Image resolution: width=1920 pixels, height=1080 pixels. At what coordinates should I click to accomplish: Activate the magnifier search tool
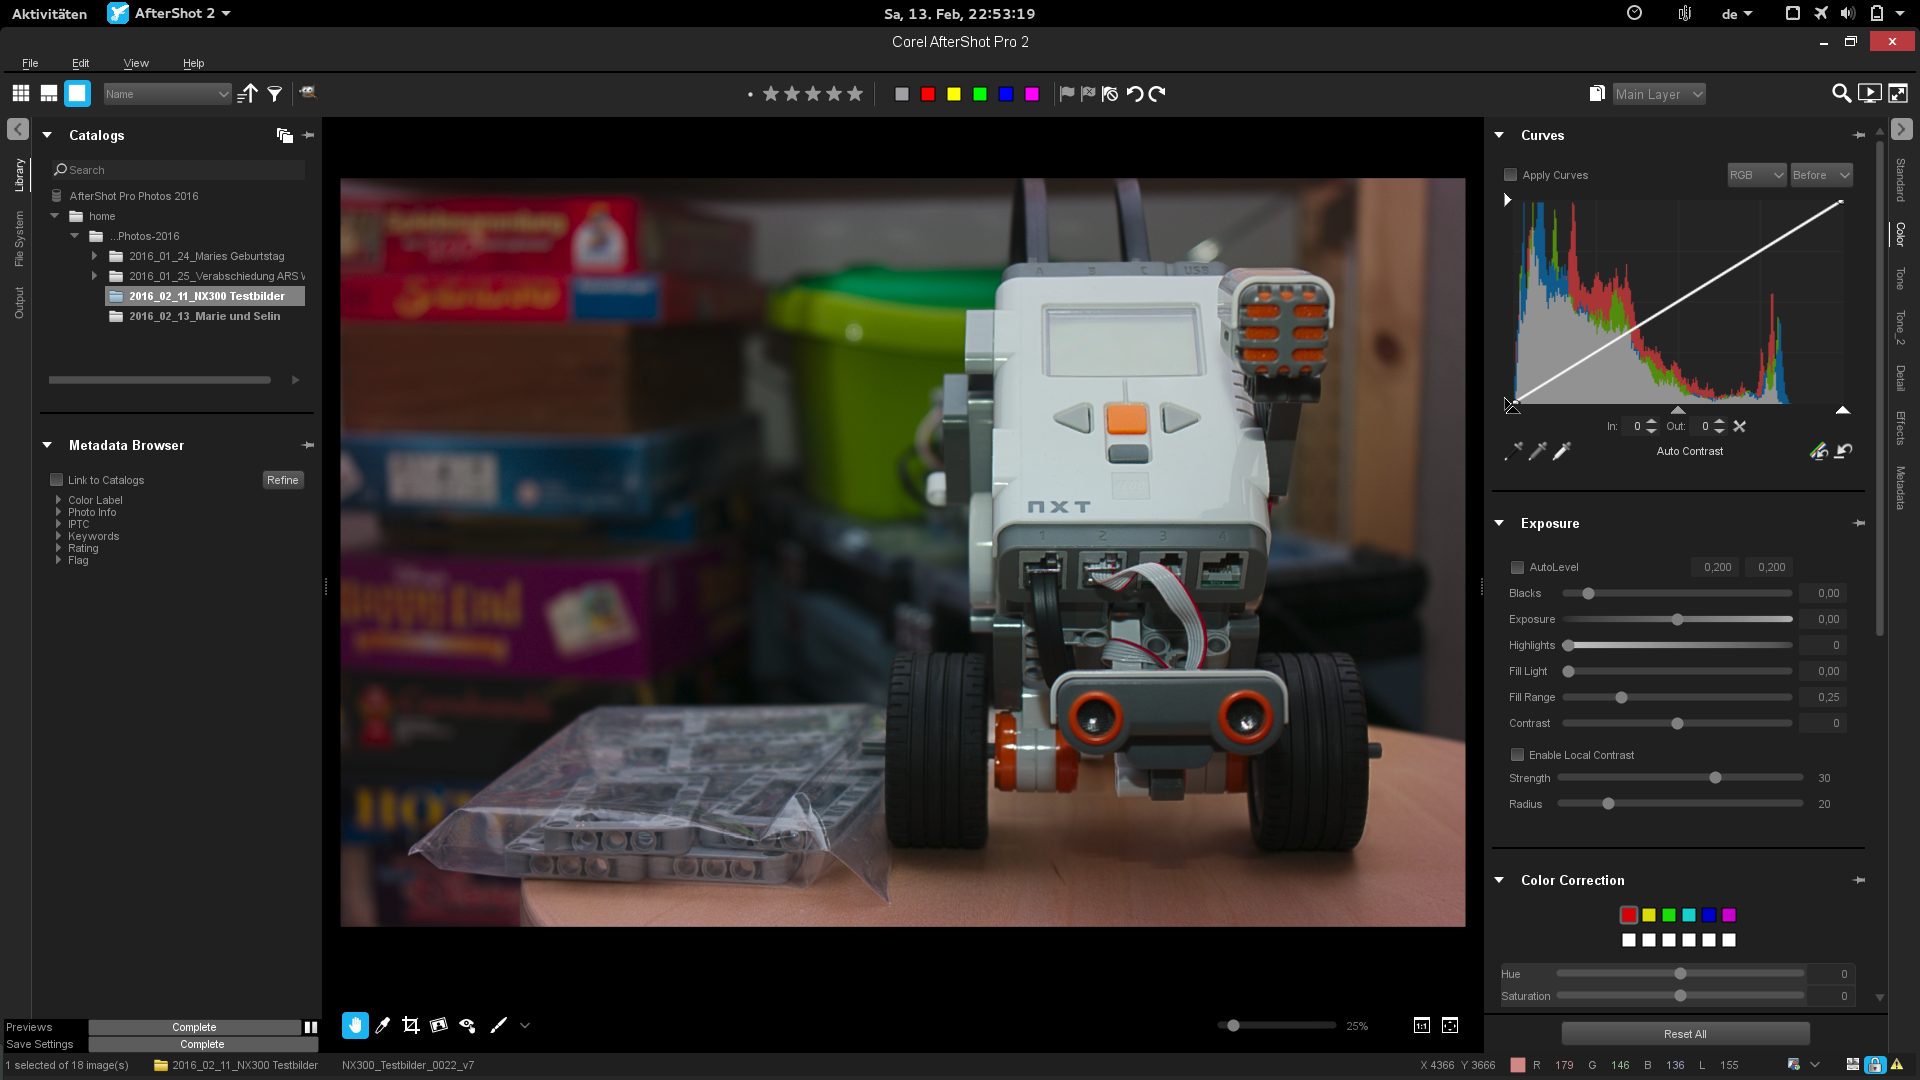click(1841, 94)
